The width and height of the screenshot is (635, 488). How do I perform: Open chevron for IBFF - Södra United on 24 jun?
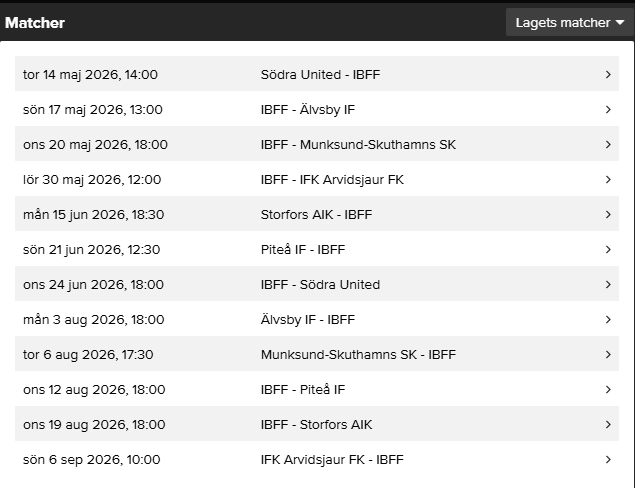pyautogui.click(x=608, y=285)
